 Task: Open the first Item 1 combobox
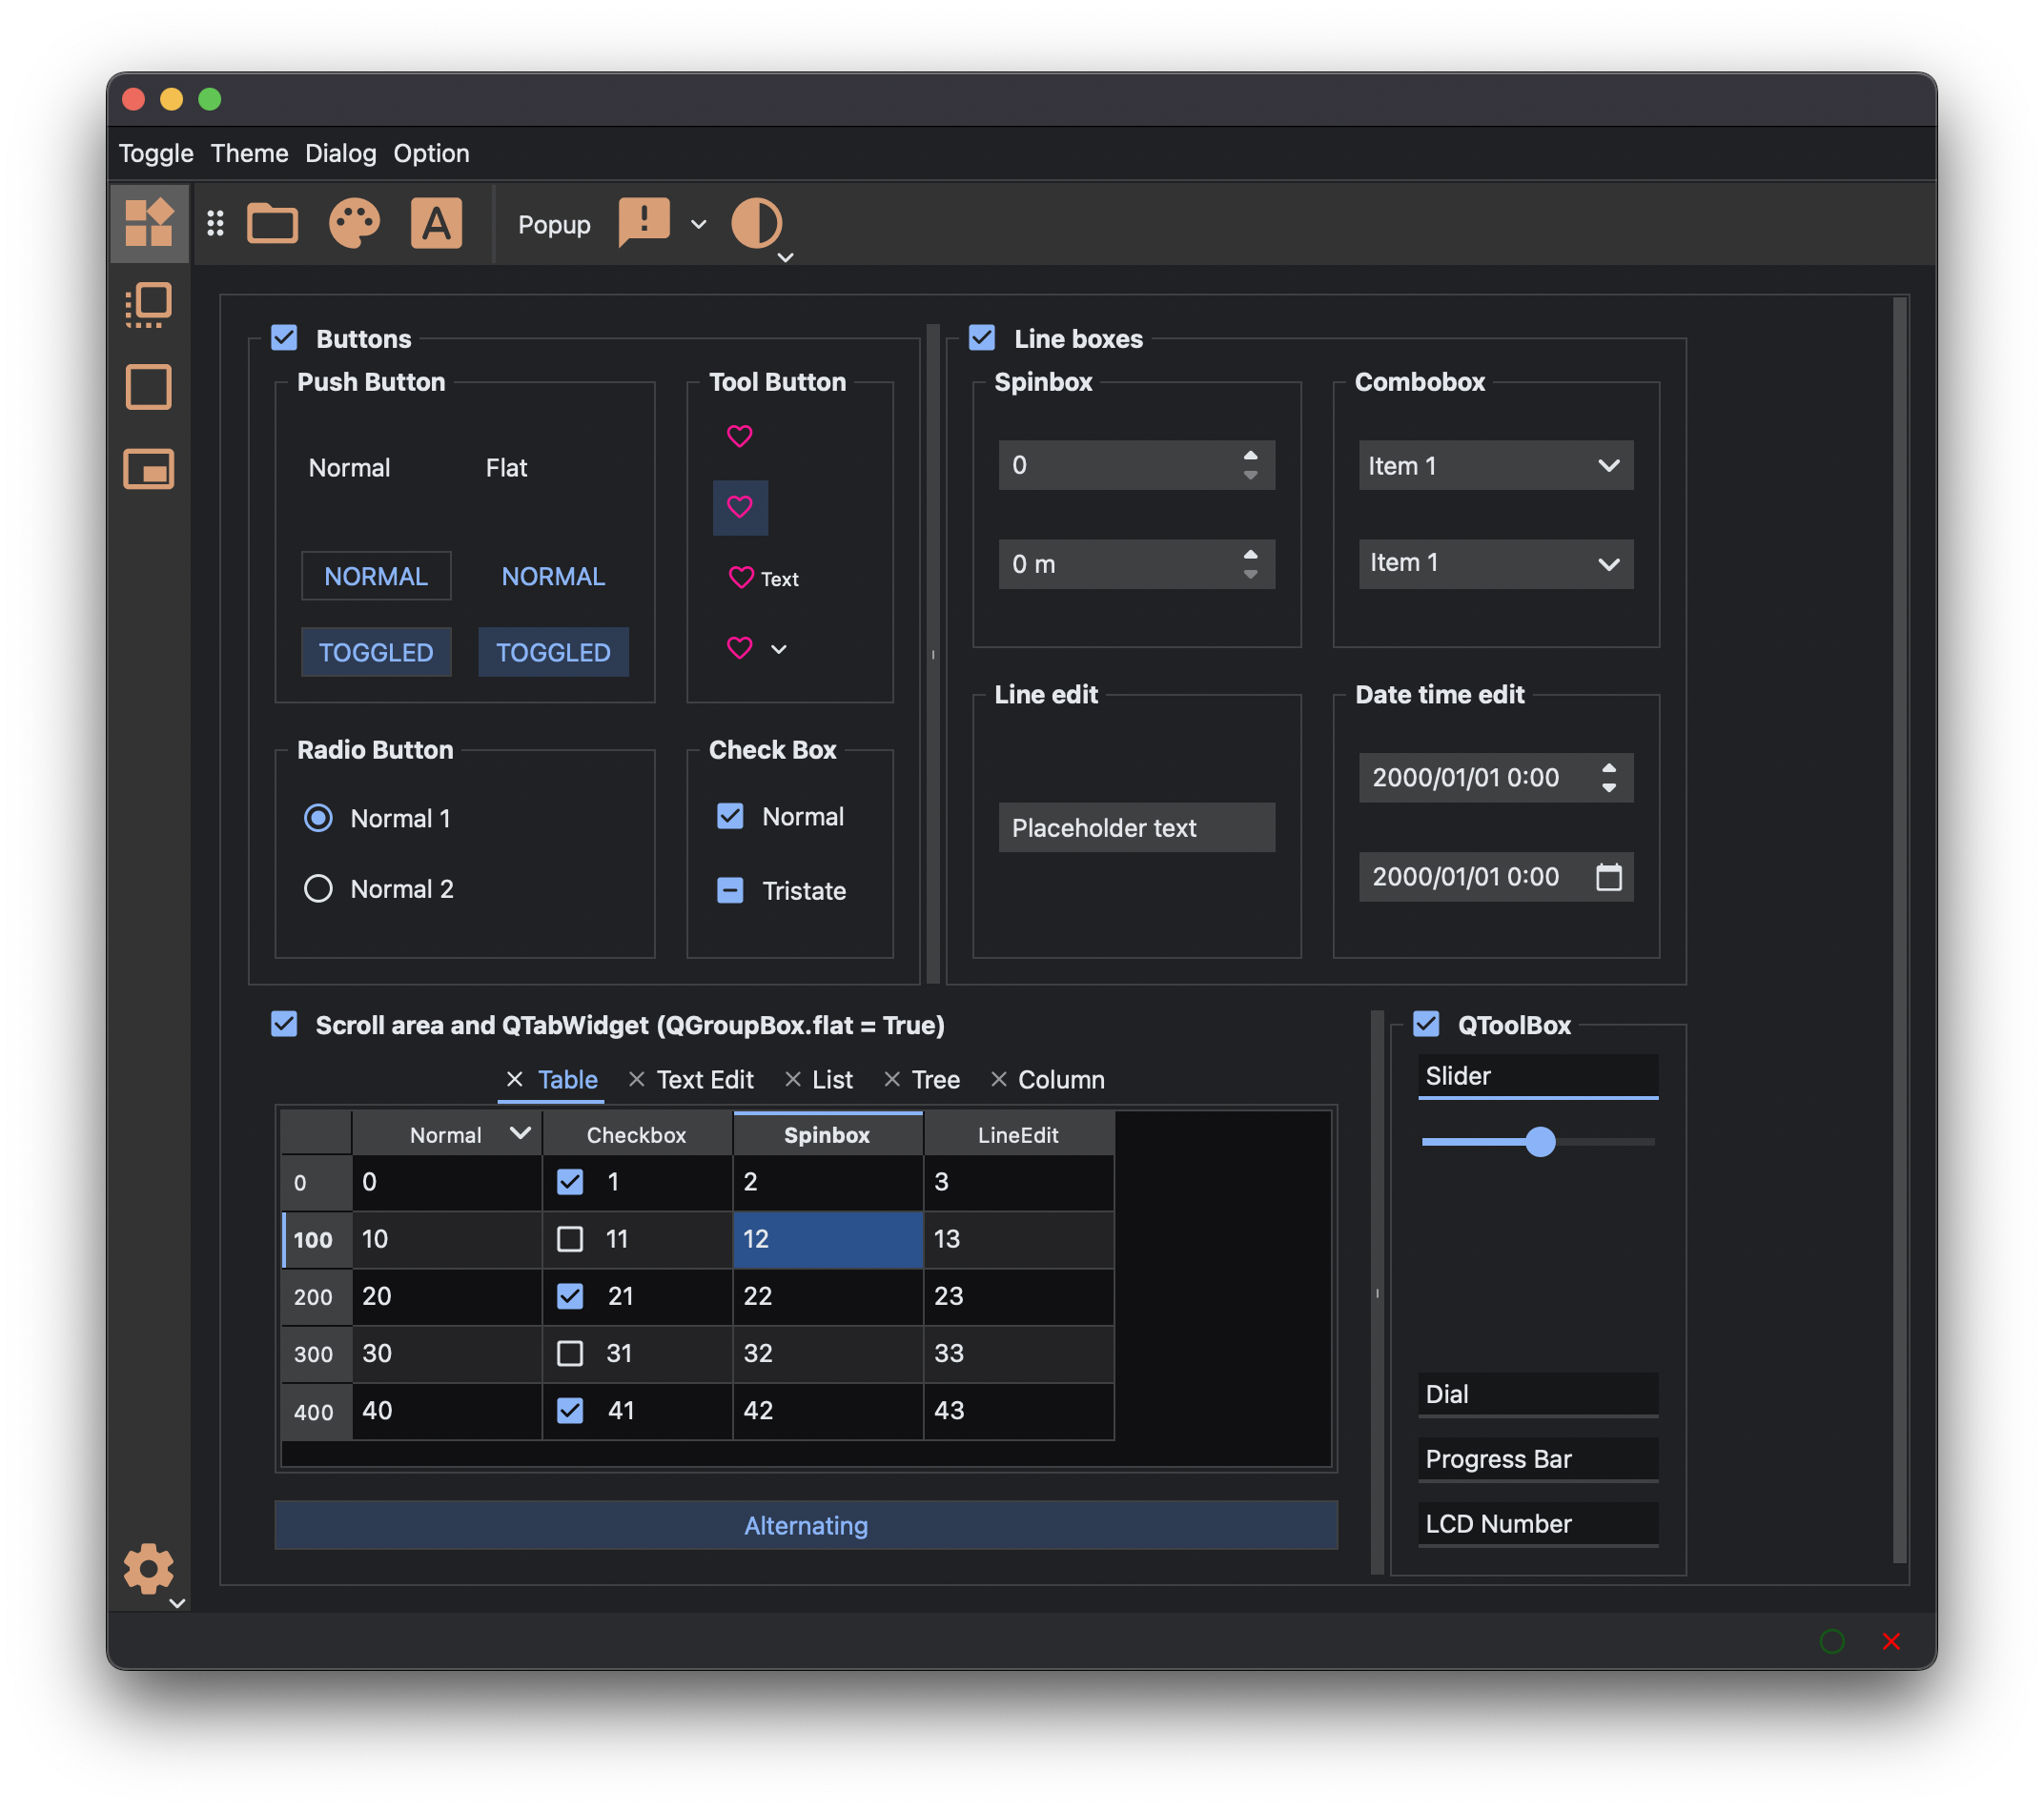[1495, 465]
